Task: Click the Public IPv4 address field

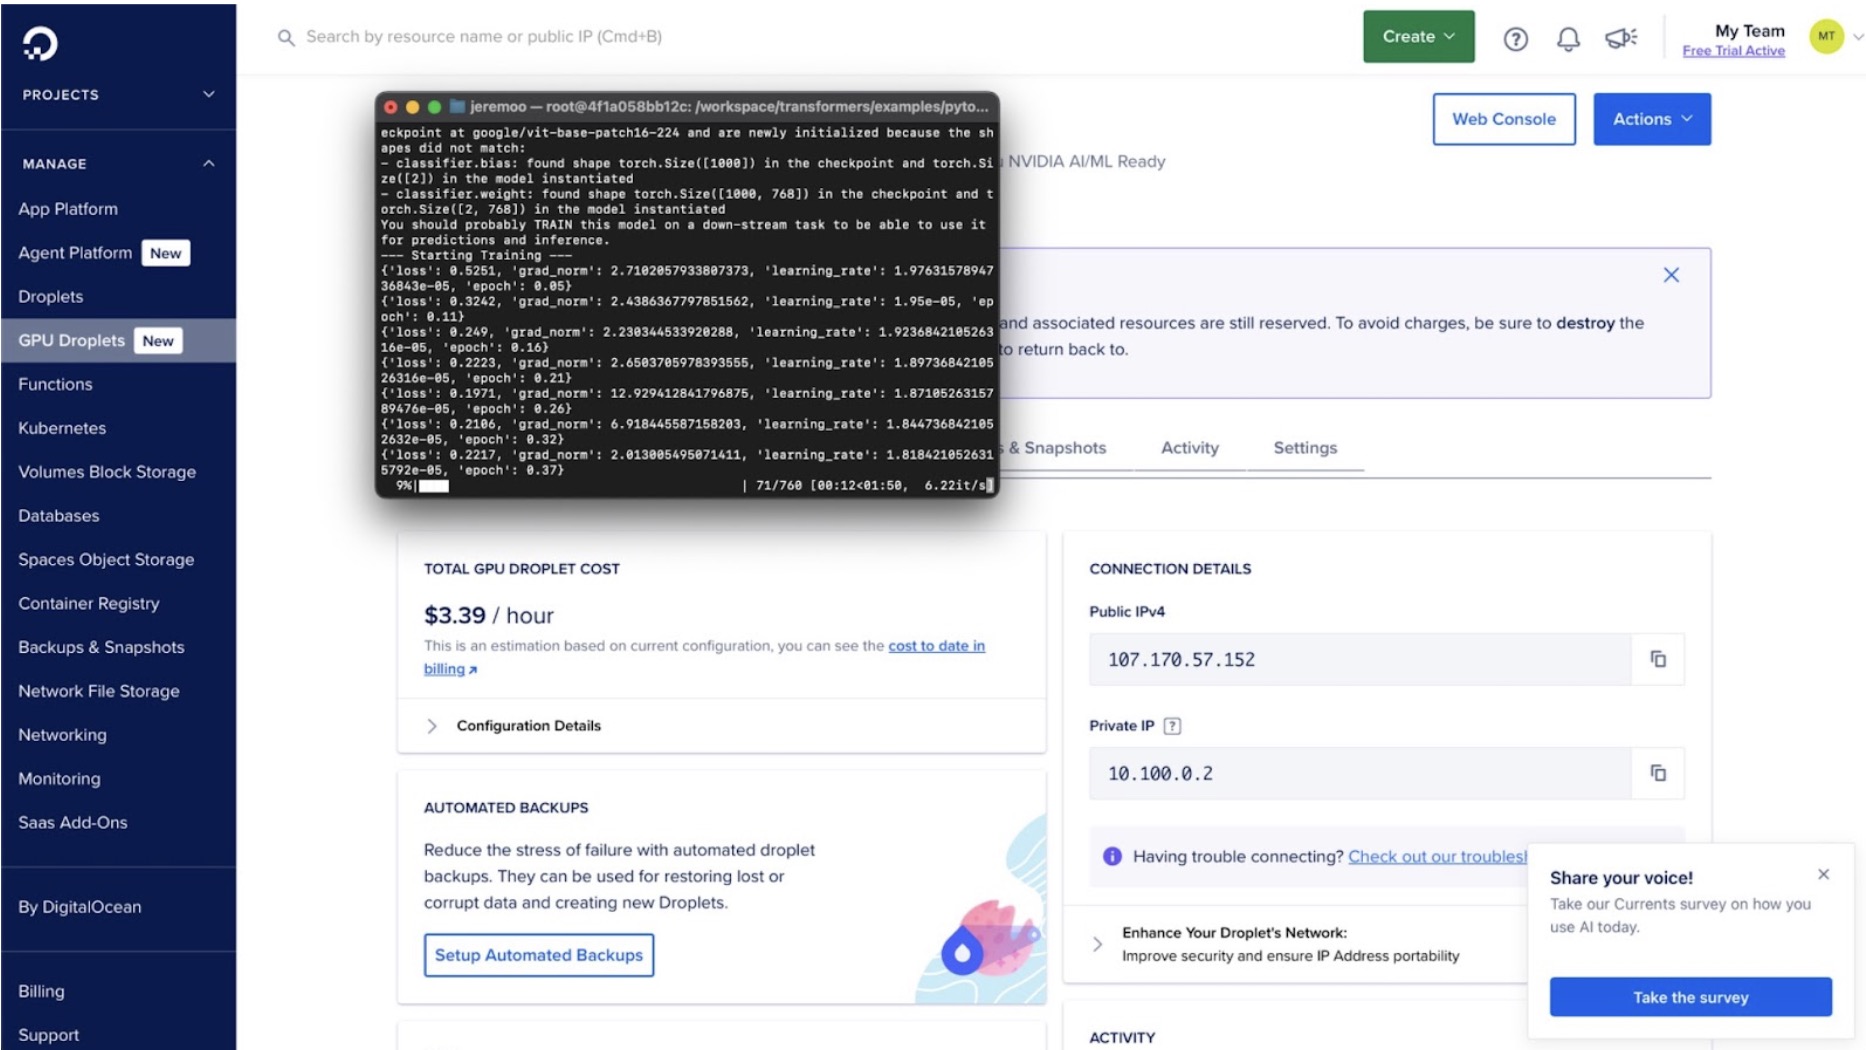Action: 1360,659
